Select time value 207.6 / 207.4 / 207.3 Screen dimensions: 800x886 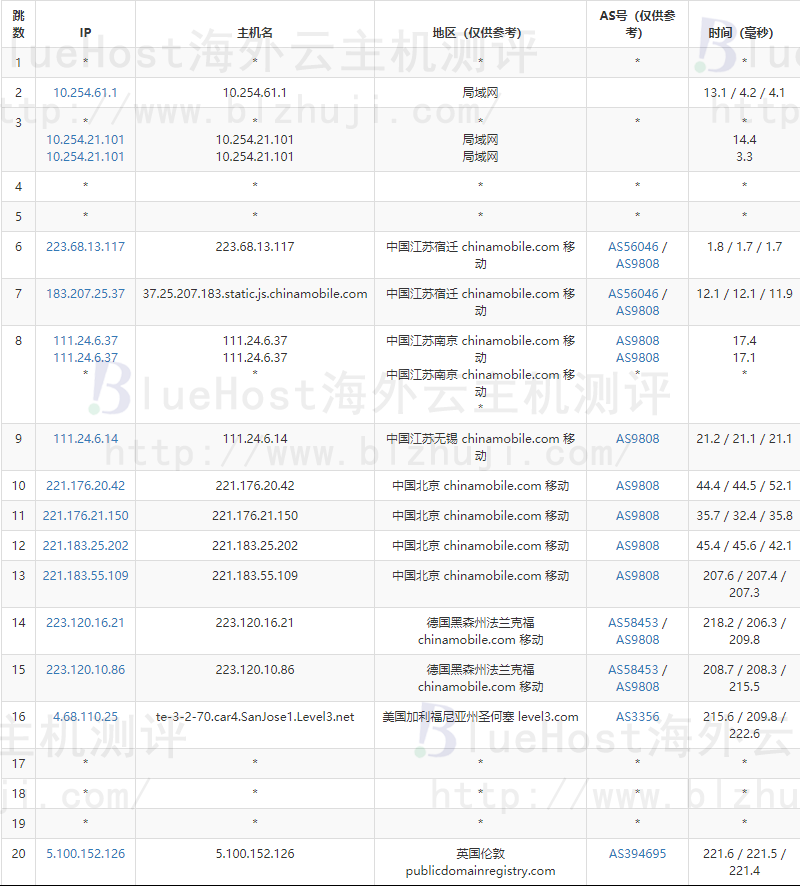coord(744,584)
